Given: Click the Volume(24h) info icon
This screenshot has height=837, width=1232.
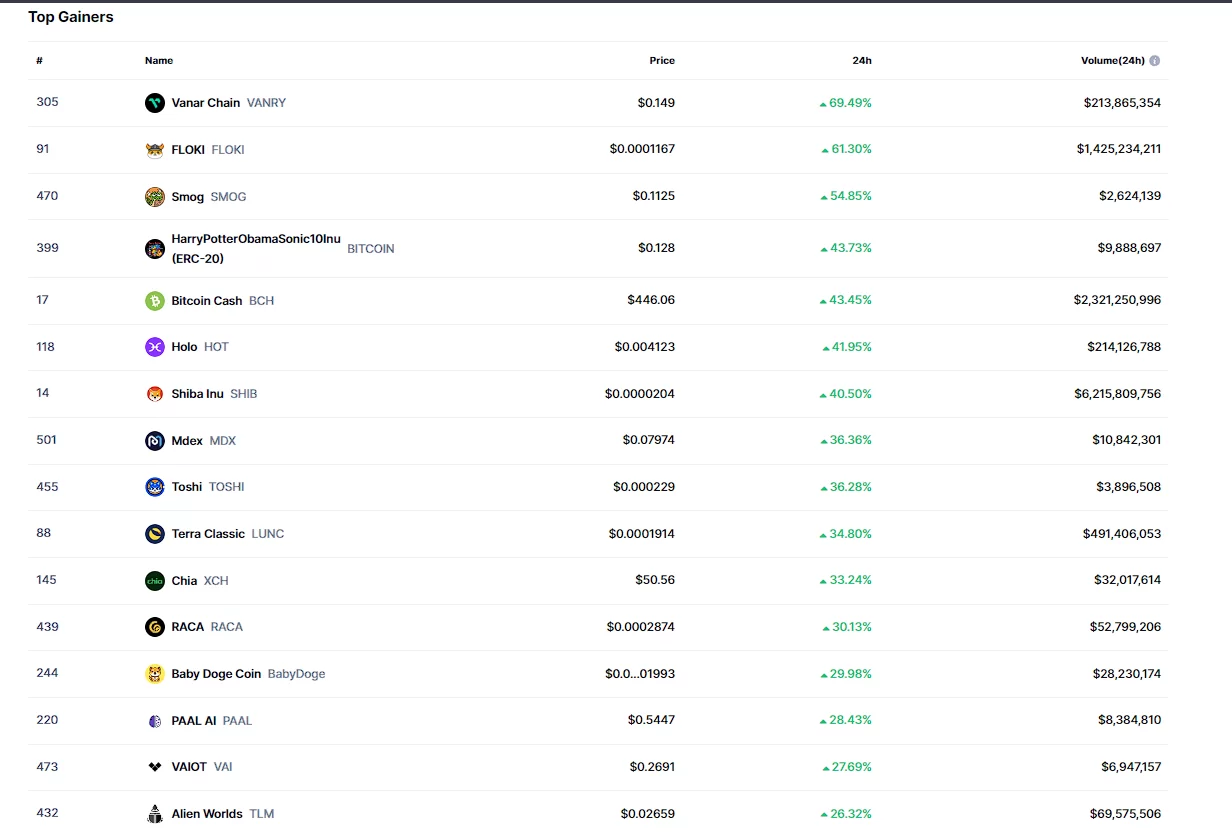Looking at the screenshot, I should (x=1155, y=61).
